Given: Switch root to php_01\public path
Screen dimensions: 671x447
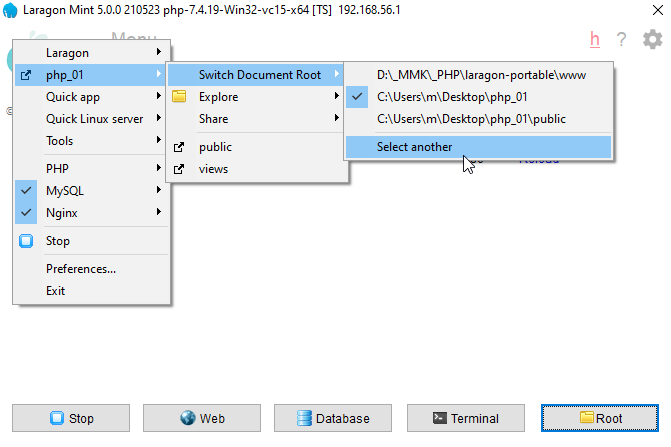Looking at the screenshot, I should 471,119.
